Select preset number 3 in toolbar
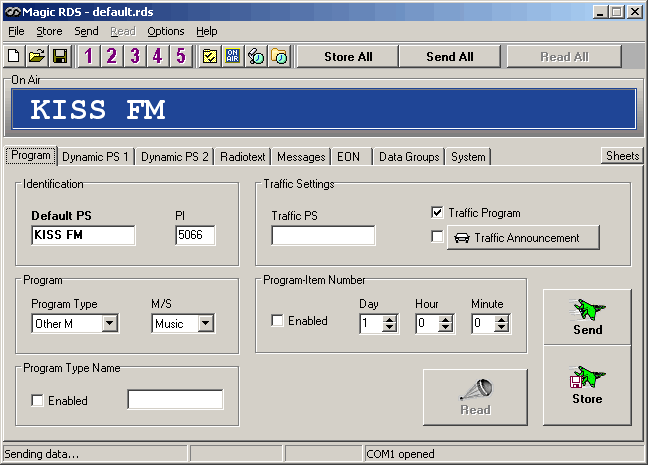This screenshot has height=465, width=648. 135,56
